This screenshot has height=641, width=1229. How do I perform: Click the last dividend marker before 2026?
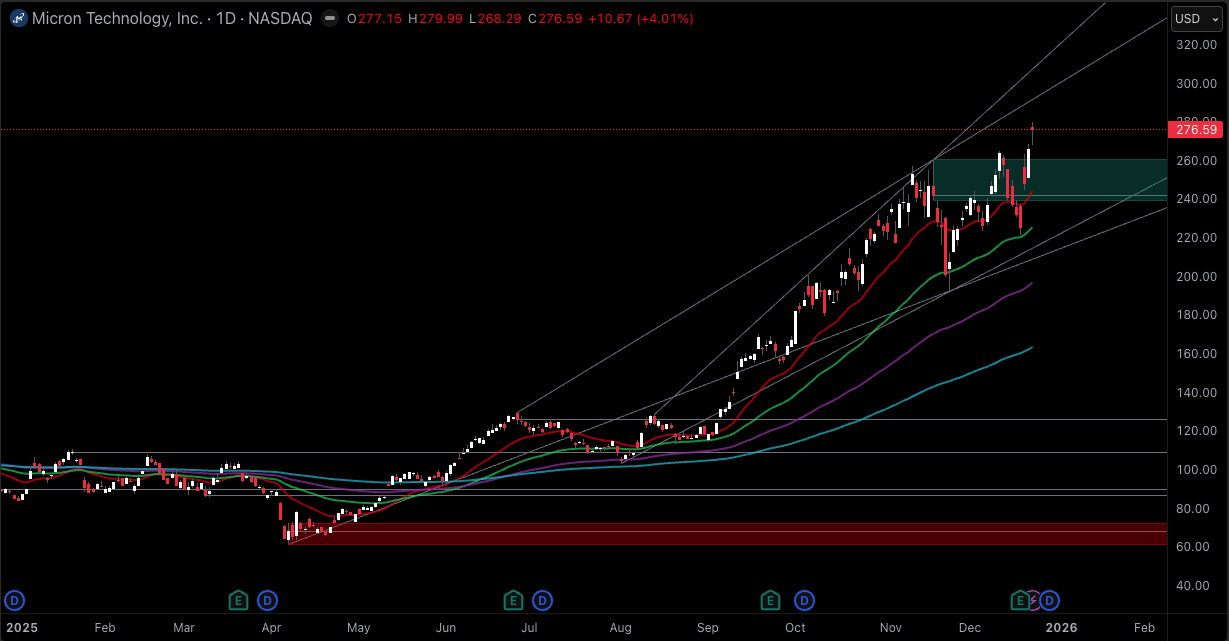[1049, 600]
